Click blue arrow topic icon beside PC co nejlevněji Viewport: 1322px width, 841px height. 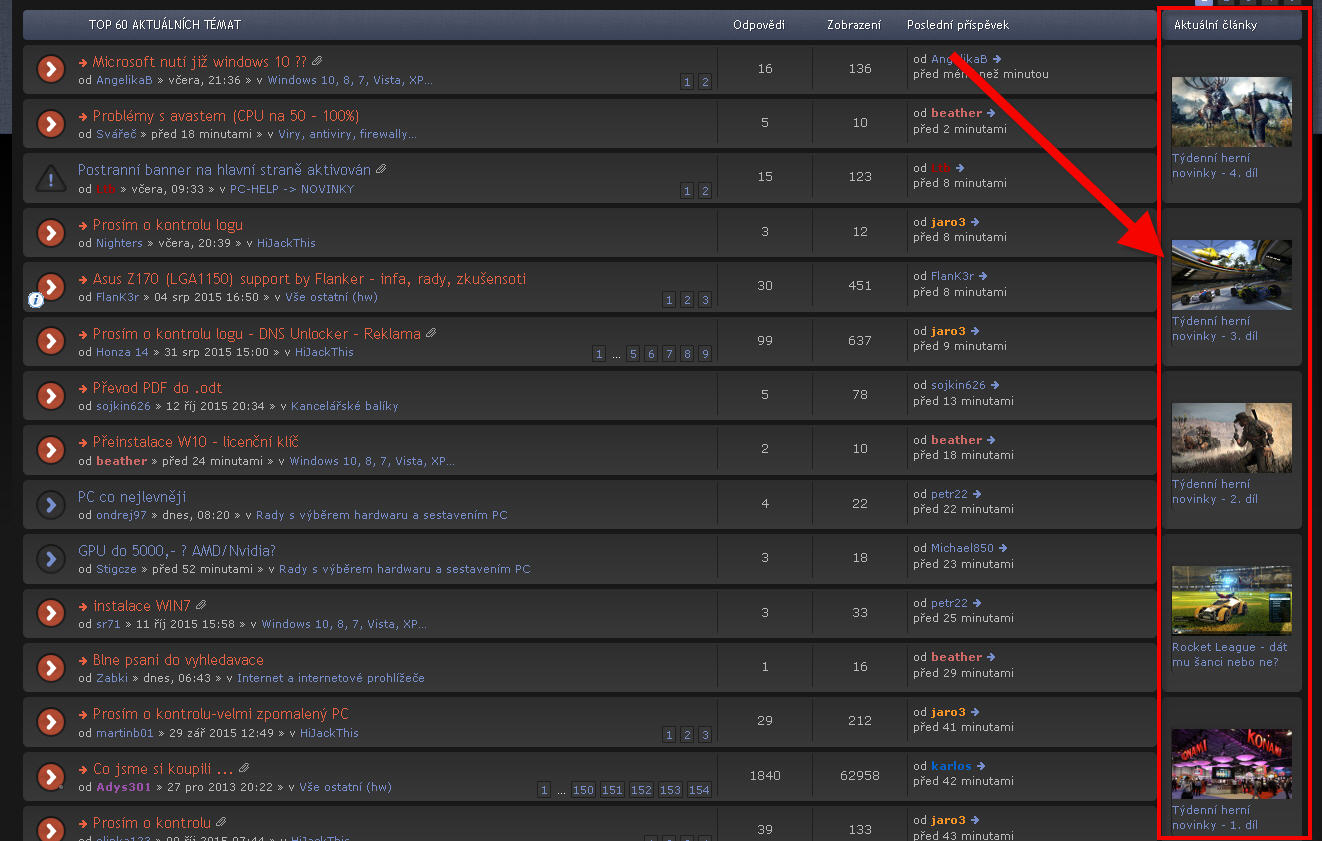pyautogui.click(x=50, y=505)
